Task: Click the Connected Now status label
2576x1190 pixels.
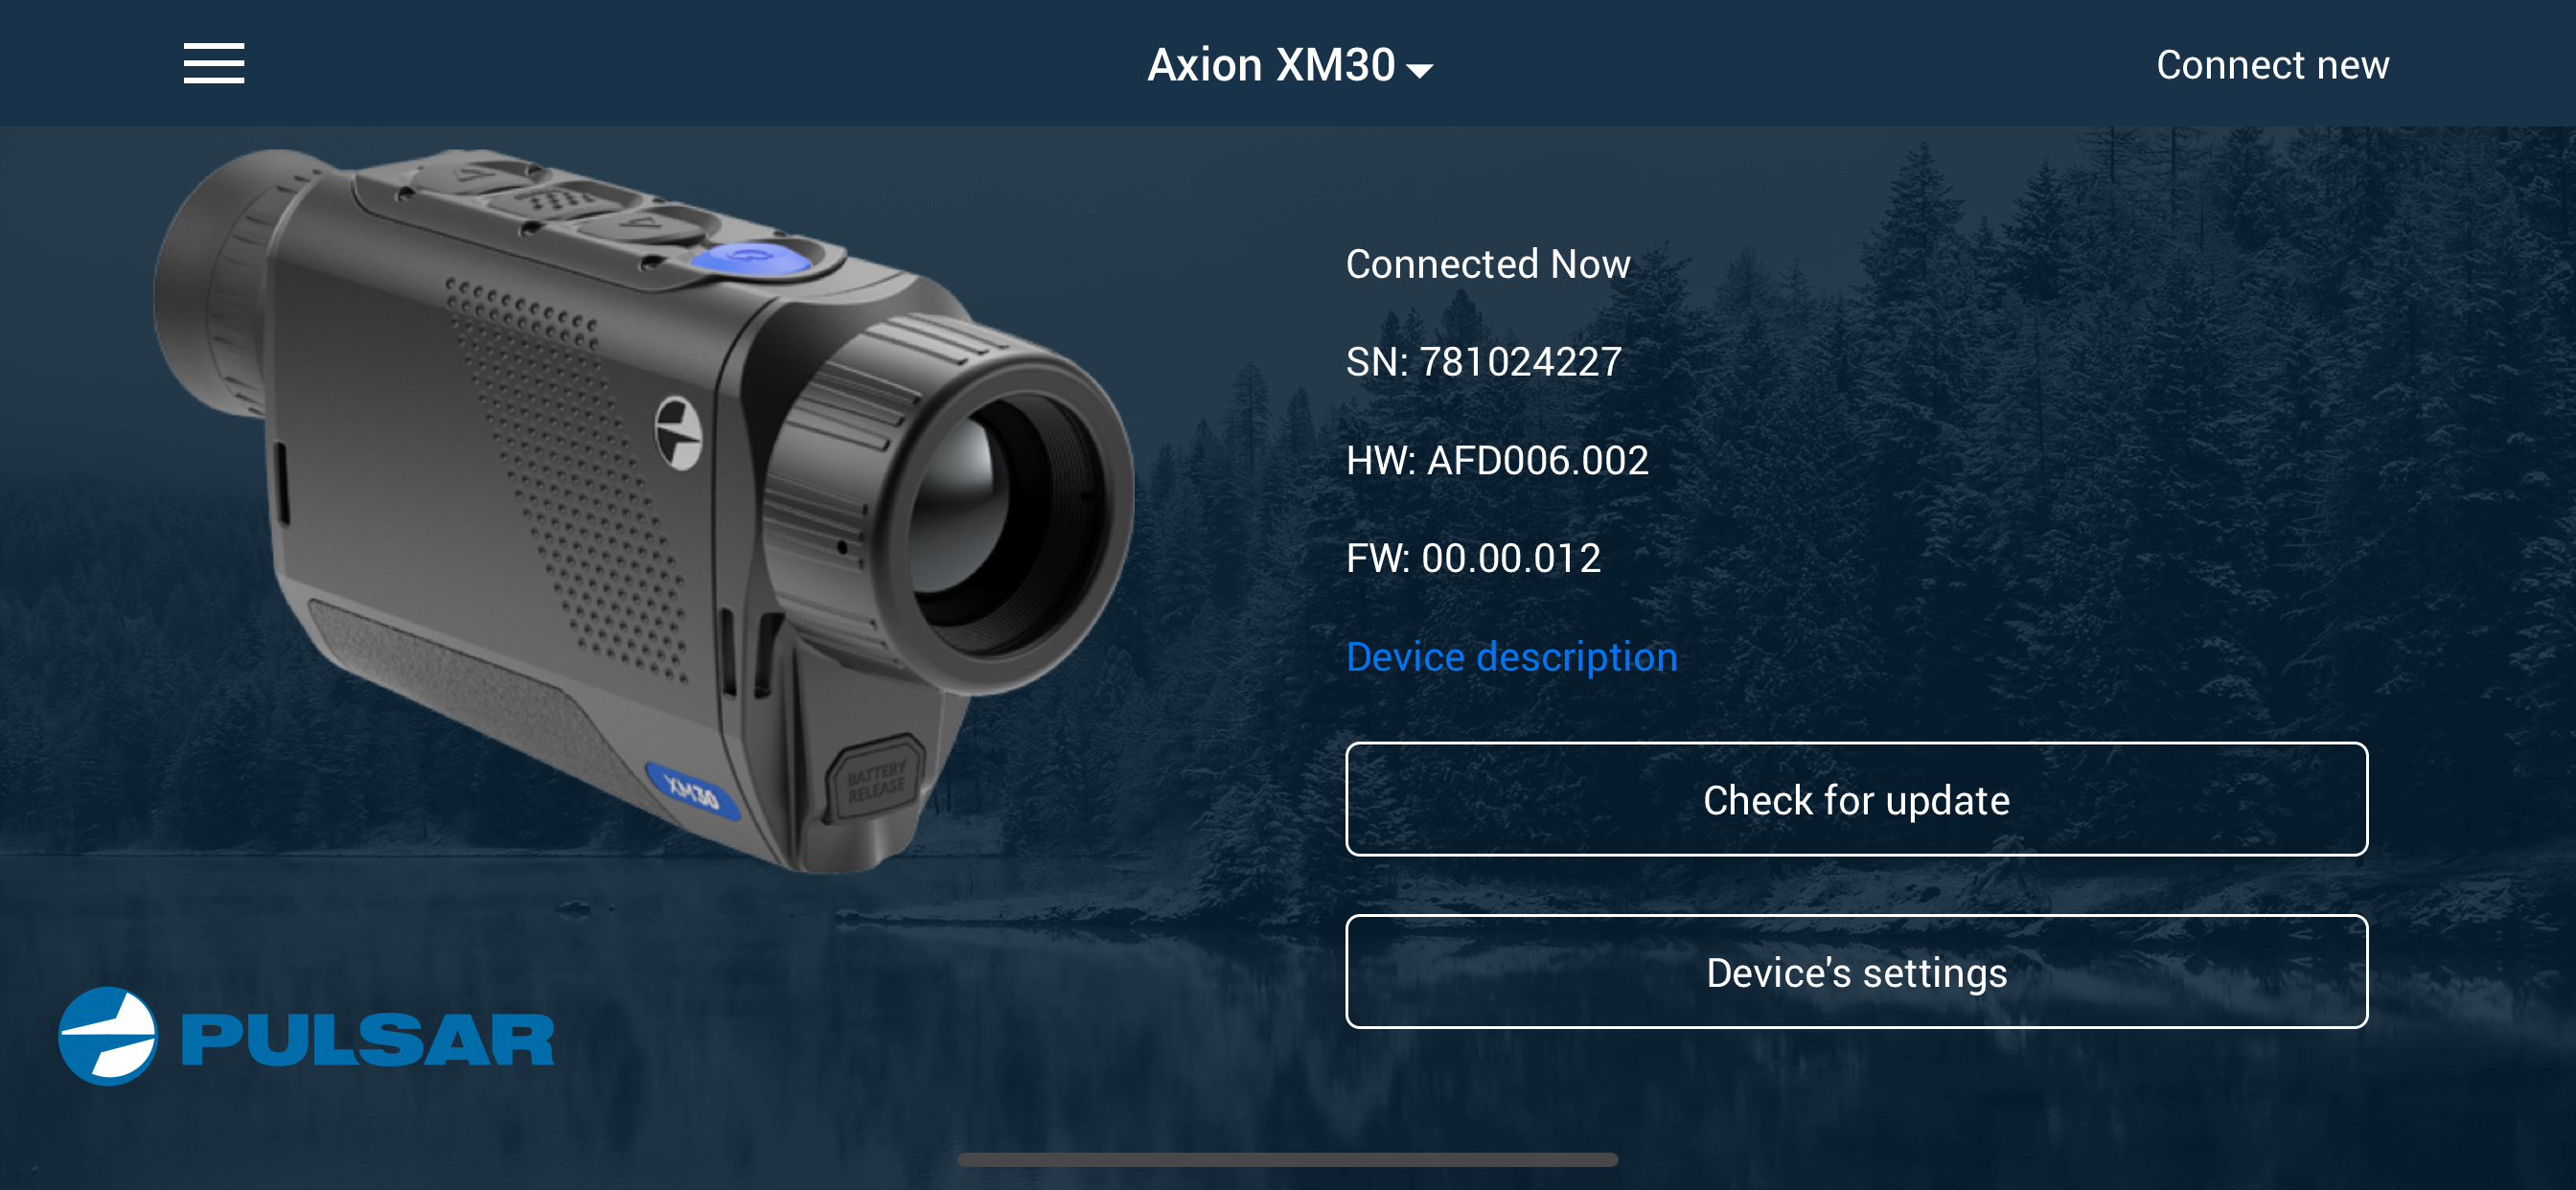Action: pyautogui.click(x=1489, y=264)
